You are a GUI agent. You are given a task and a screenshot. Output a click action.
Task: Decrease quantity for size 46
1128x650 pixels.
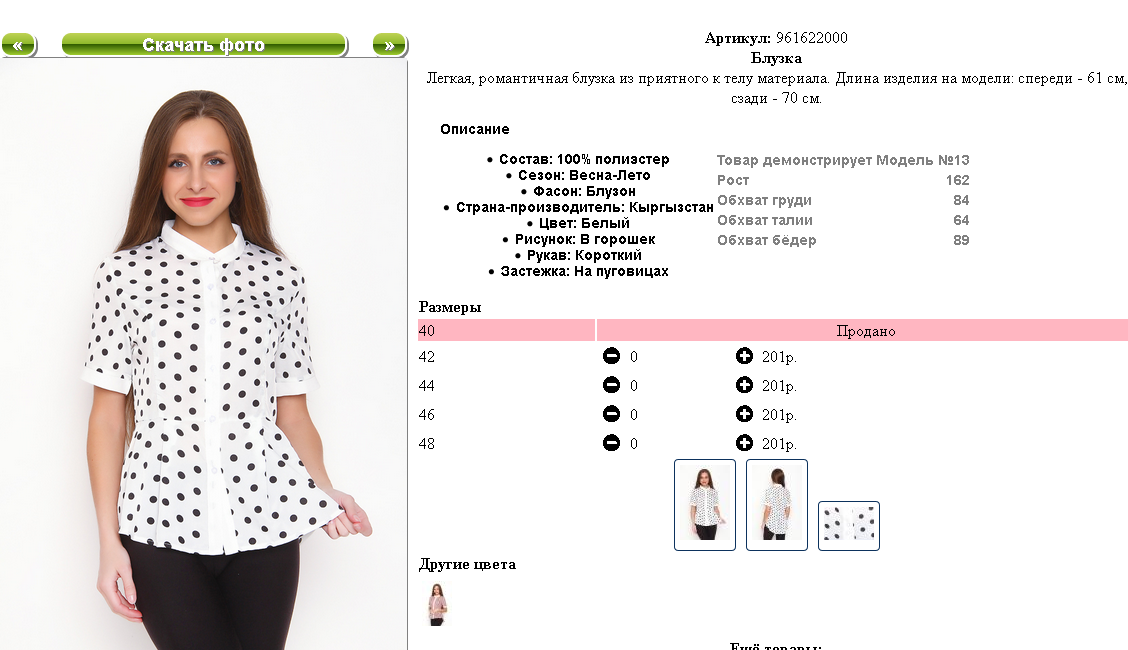pos(611,414)
